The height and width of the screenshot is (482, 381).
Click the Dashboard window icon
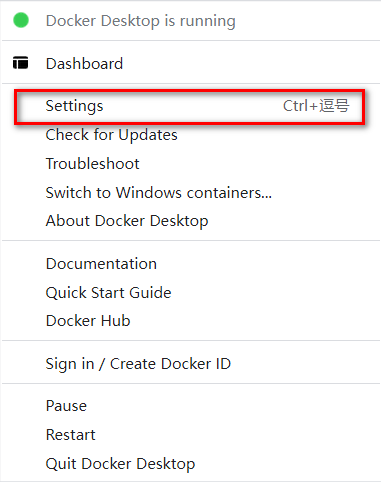pyautogui.click(x=21, y=63)
